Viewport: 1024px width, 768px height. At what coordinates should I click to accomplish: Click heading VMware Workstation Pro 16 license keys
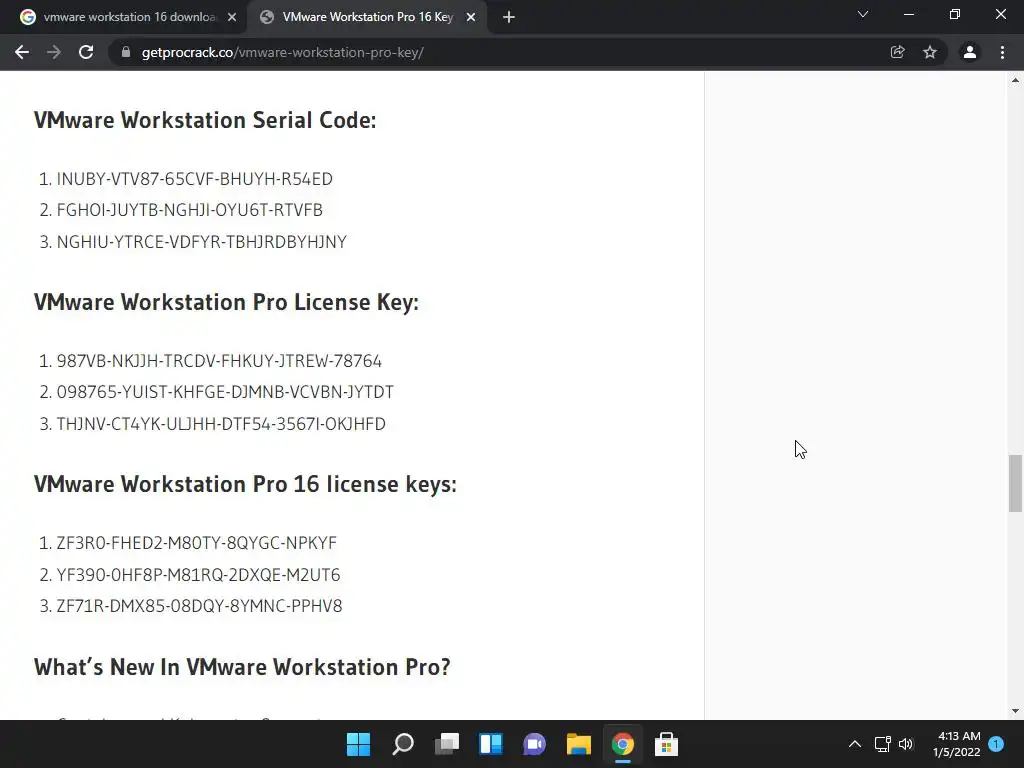point(246,485)
